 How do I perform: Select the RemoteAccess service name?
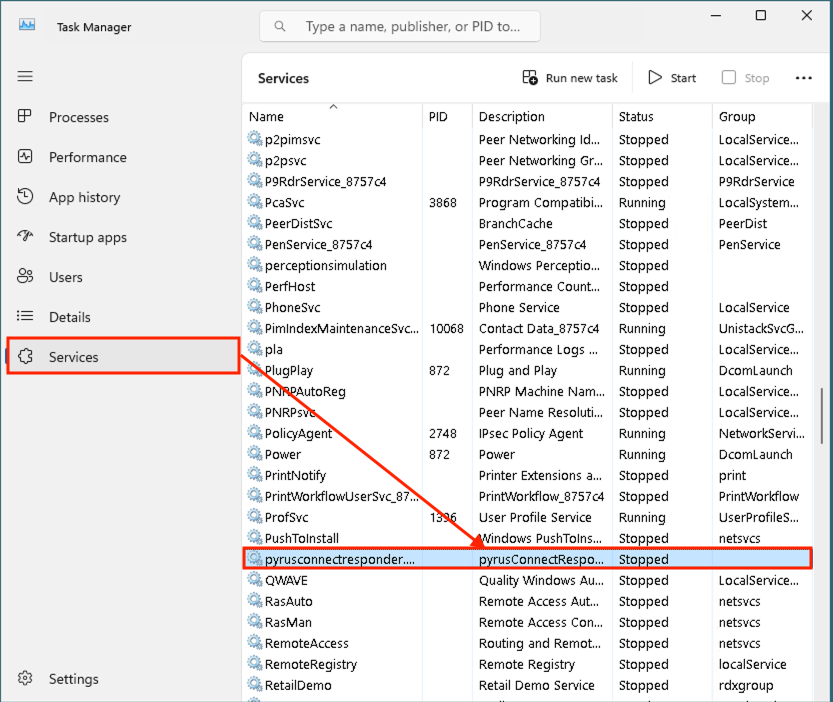307,644
